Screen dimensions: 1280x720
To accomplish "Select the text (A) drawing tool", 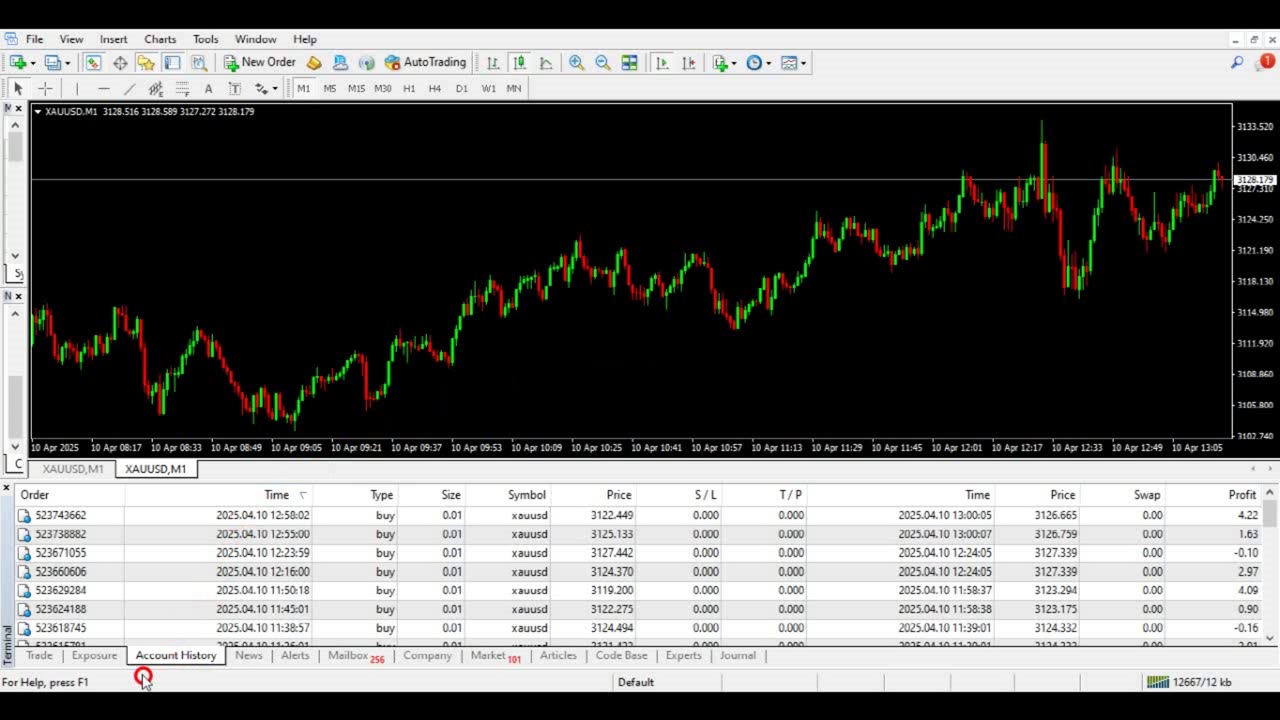I will 208,89.
